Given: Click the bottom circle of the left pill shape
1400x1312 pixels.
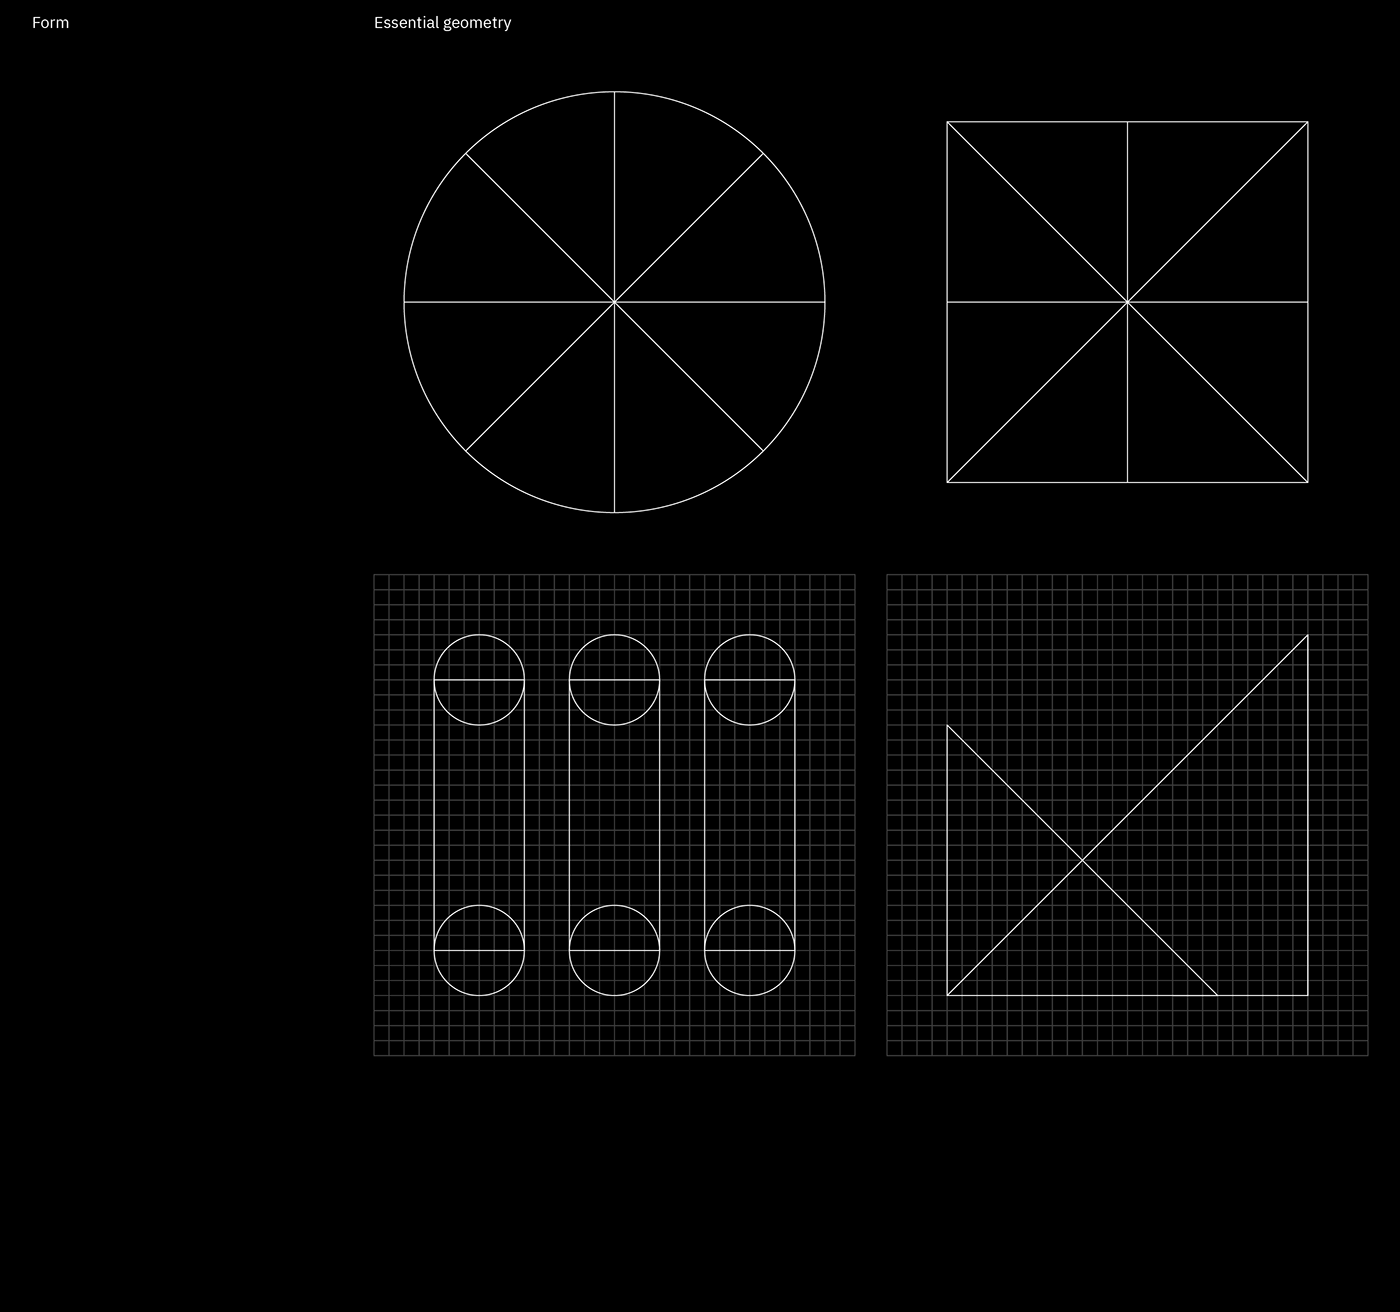Looking at the screenshot, I should tap(479, 950).
